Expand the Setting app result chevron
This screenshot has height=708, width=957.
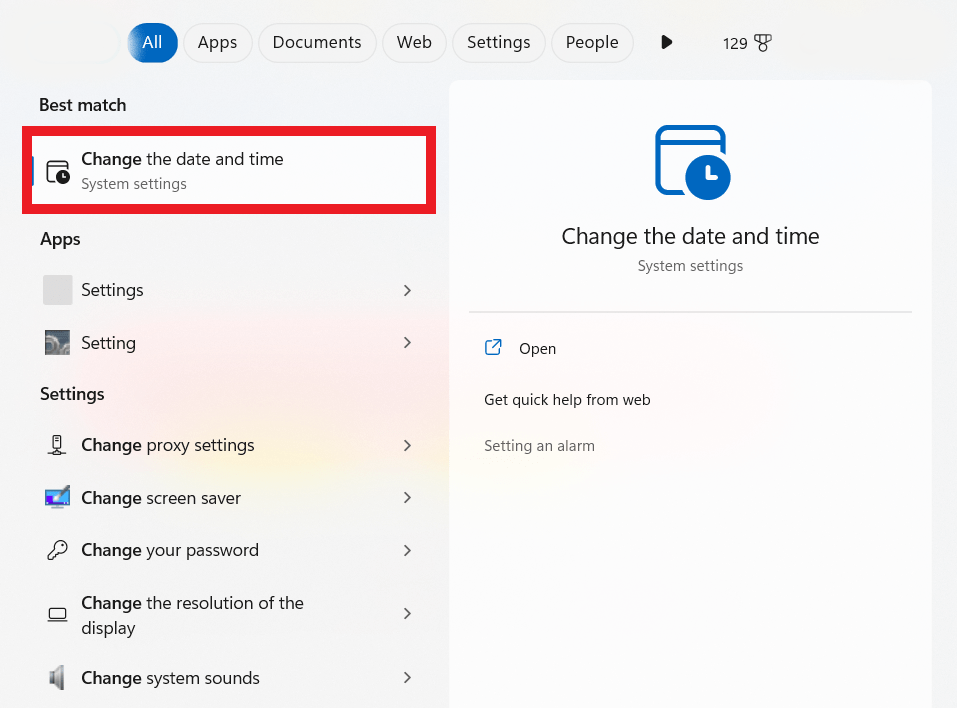click(407, 342)
